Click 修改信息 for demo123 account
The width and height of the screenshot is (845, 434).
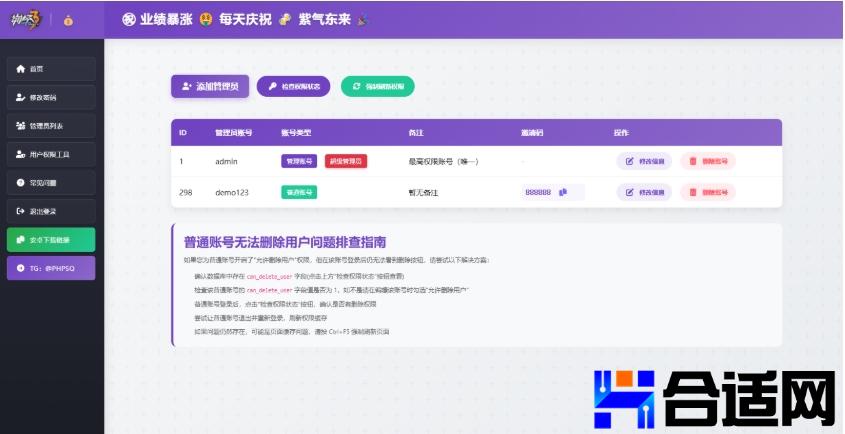(644, 192)
